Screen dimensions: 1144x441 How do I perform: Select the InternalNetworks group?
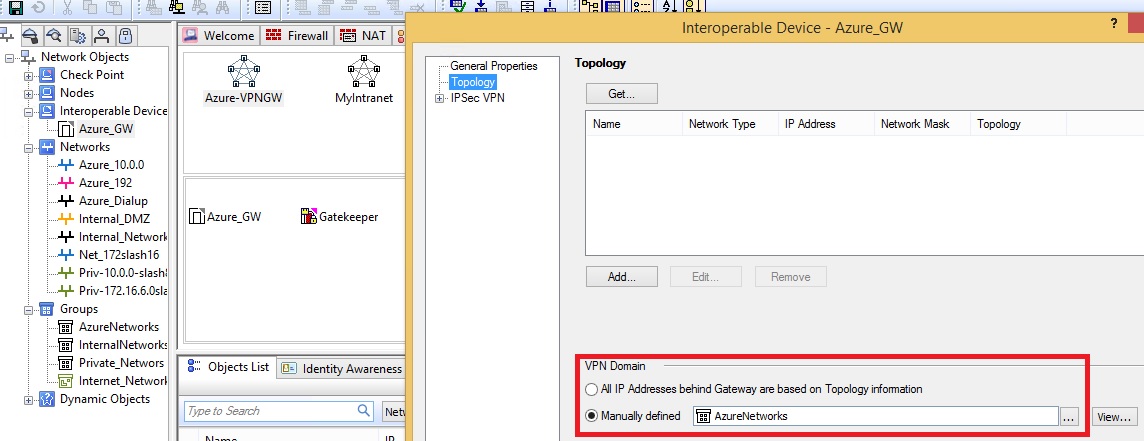123,345
